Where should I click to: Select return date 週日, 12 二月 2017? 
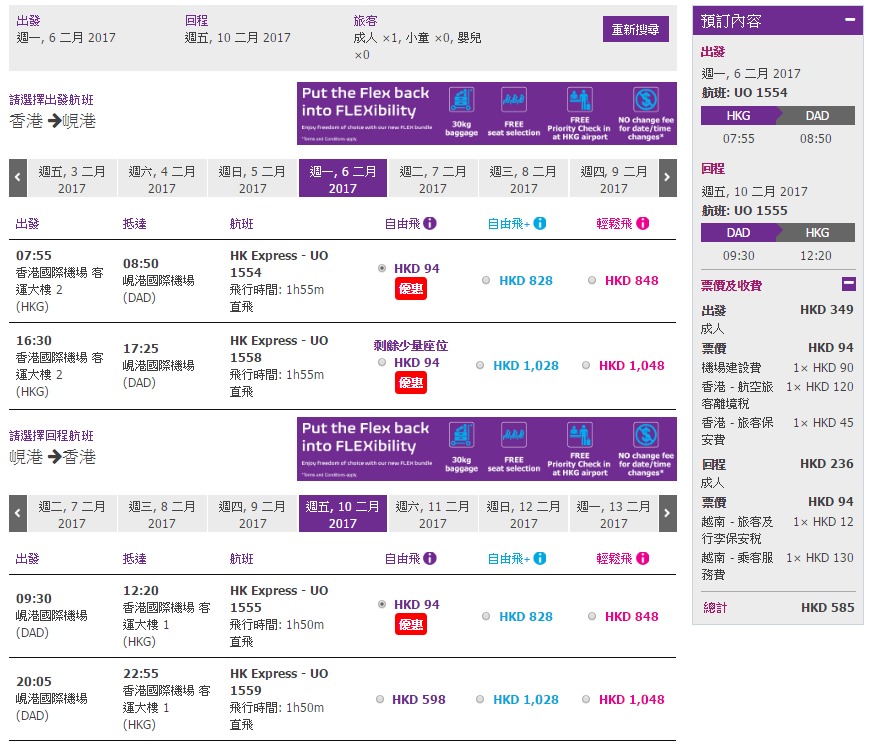tap(523, 515)
